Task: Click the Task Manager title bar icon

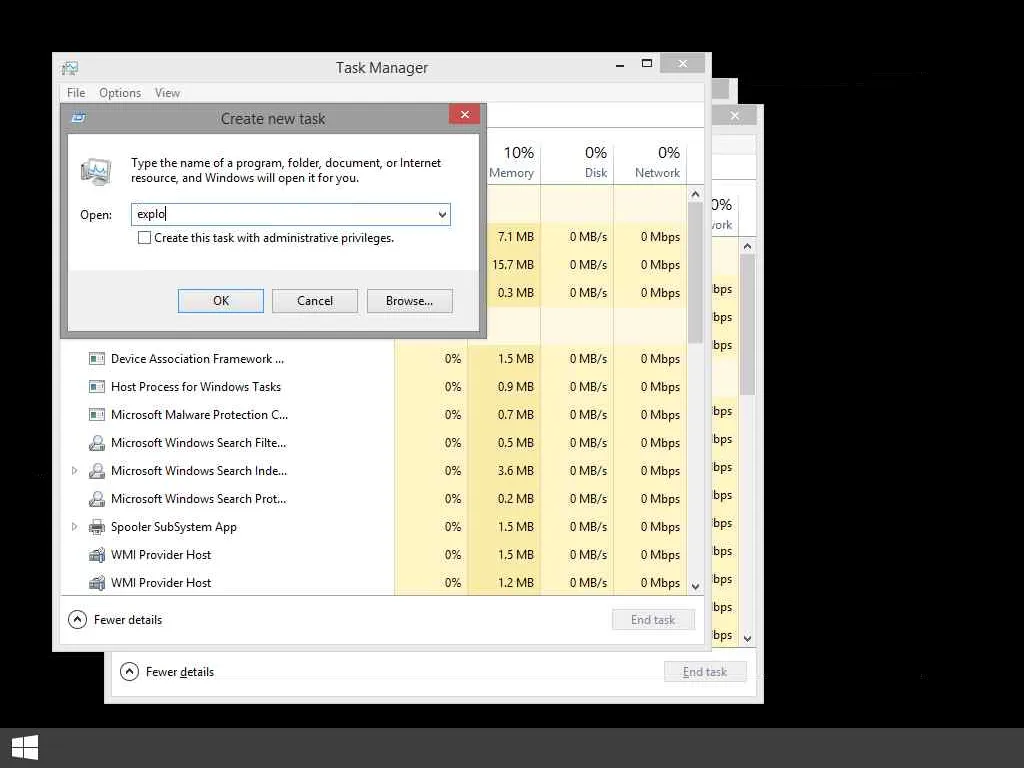Action: pyautogui.click(x=70, y=68)
